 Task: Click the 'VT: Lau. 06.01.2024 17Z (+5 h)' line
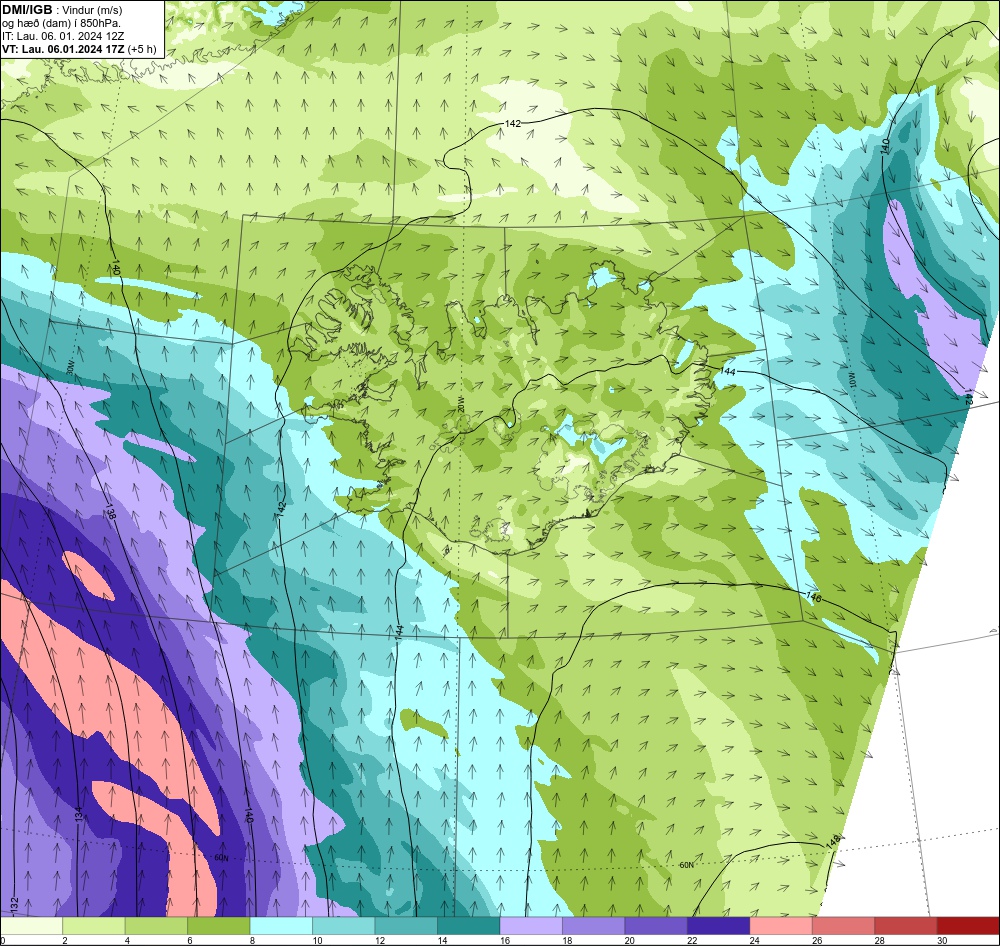(x=79, y=49)
